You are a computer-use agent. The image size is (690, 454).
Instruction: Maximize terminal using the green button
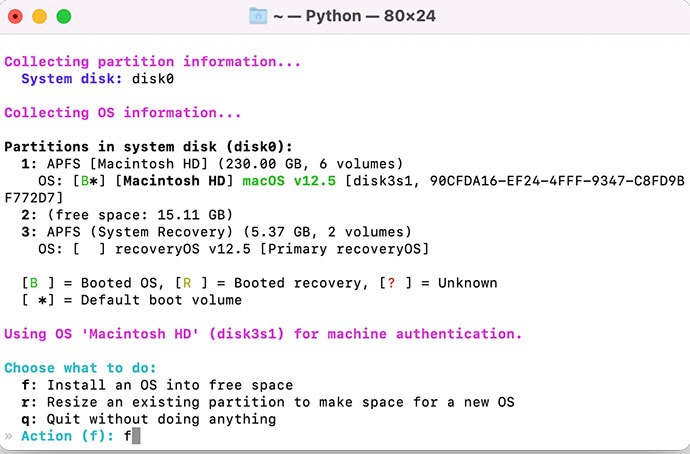point(64,17)
